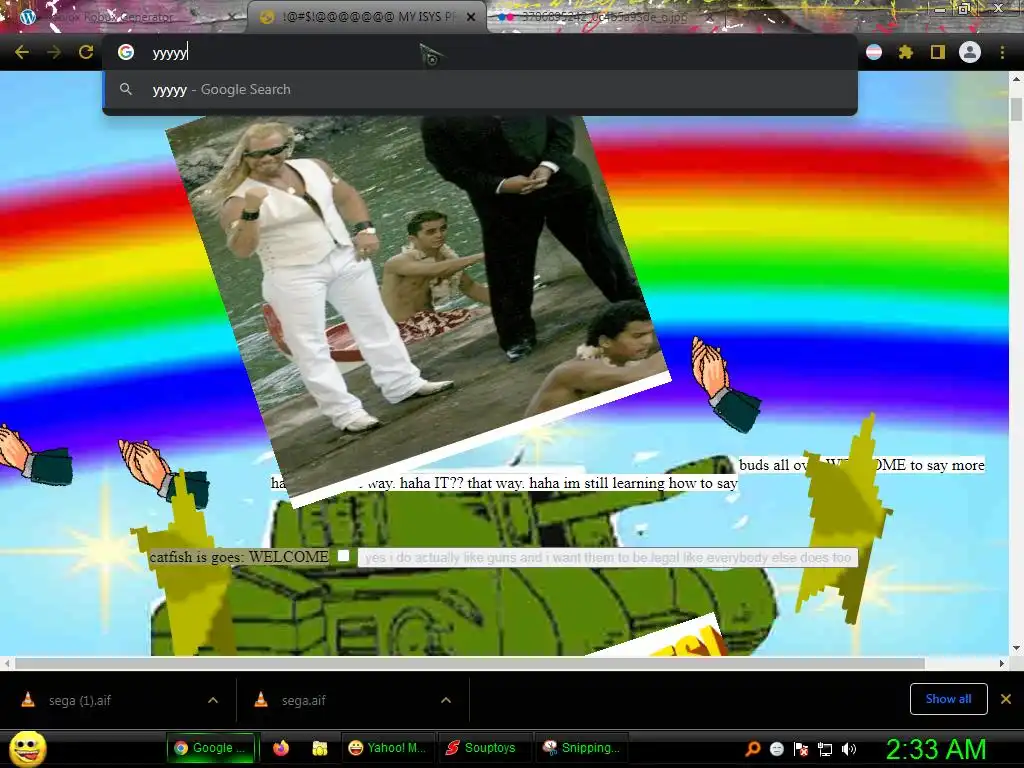Click the vertical scrollbar thumb

click(x=1016, y=108)
